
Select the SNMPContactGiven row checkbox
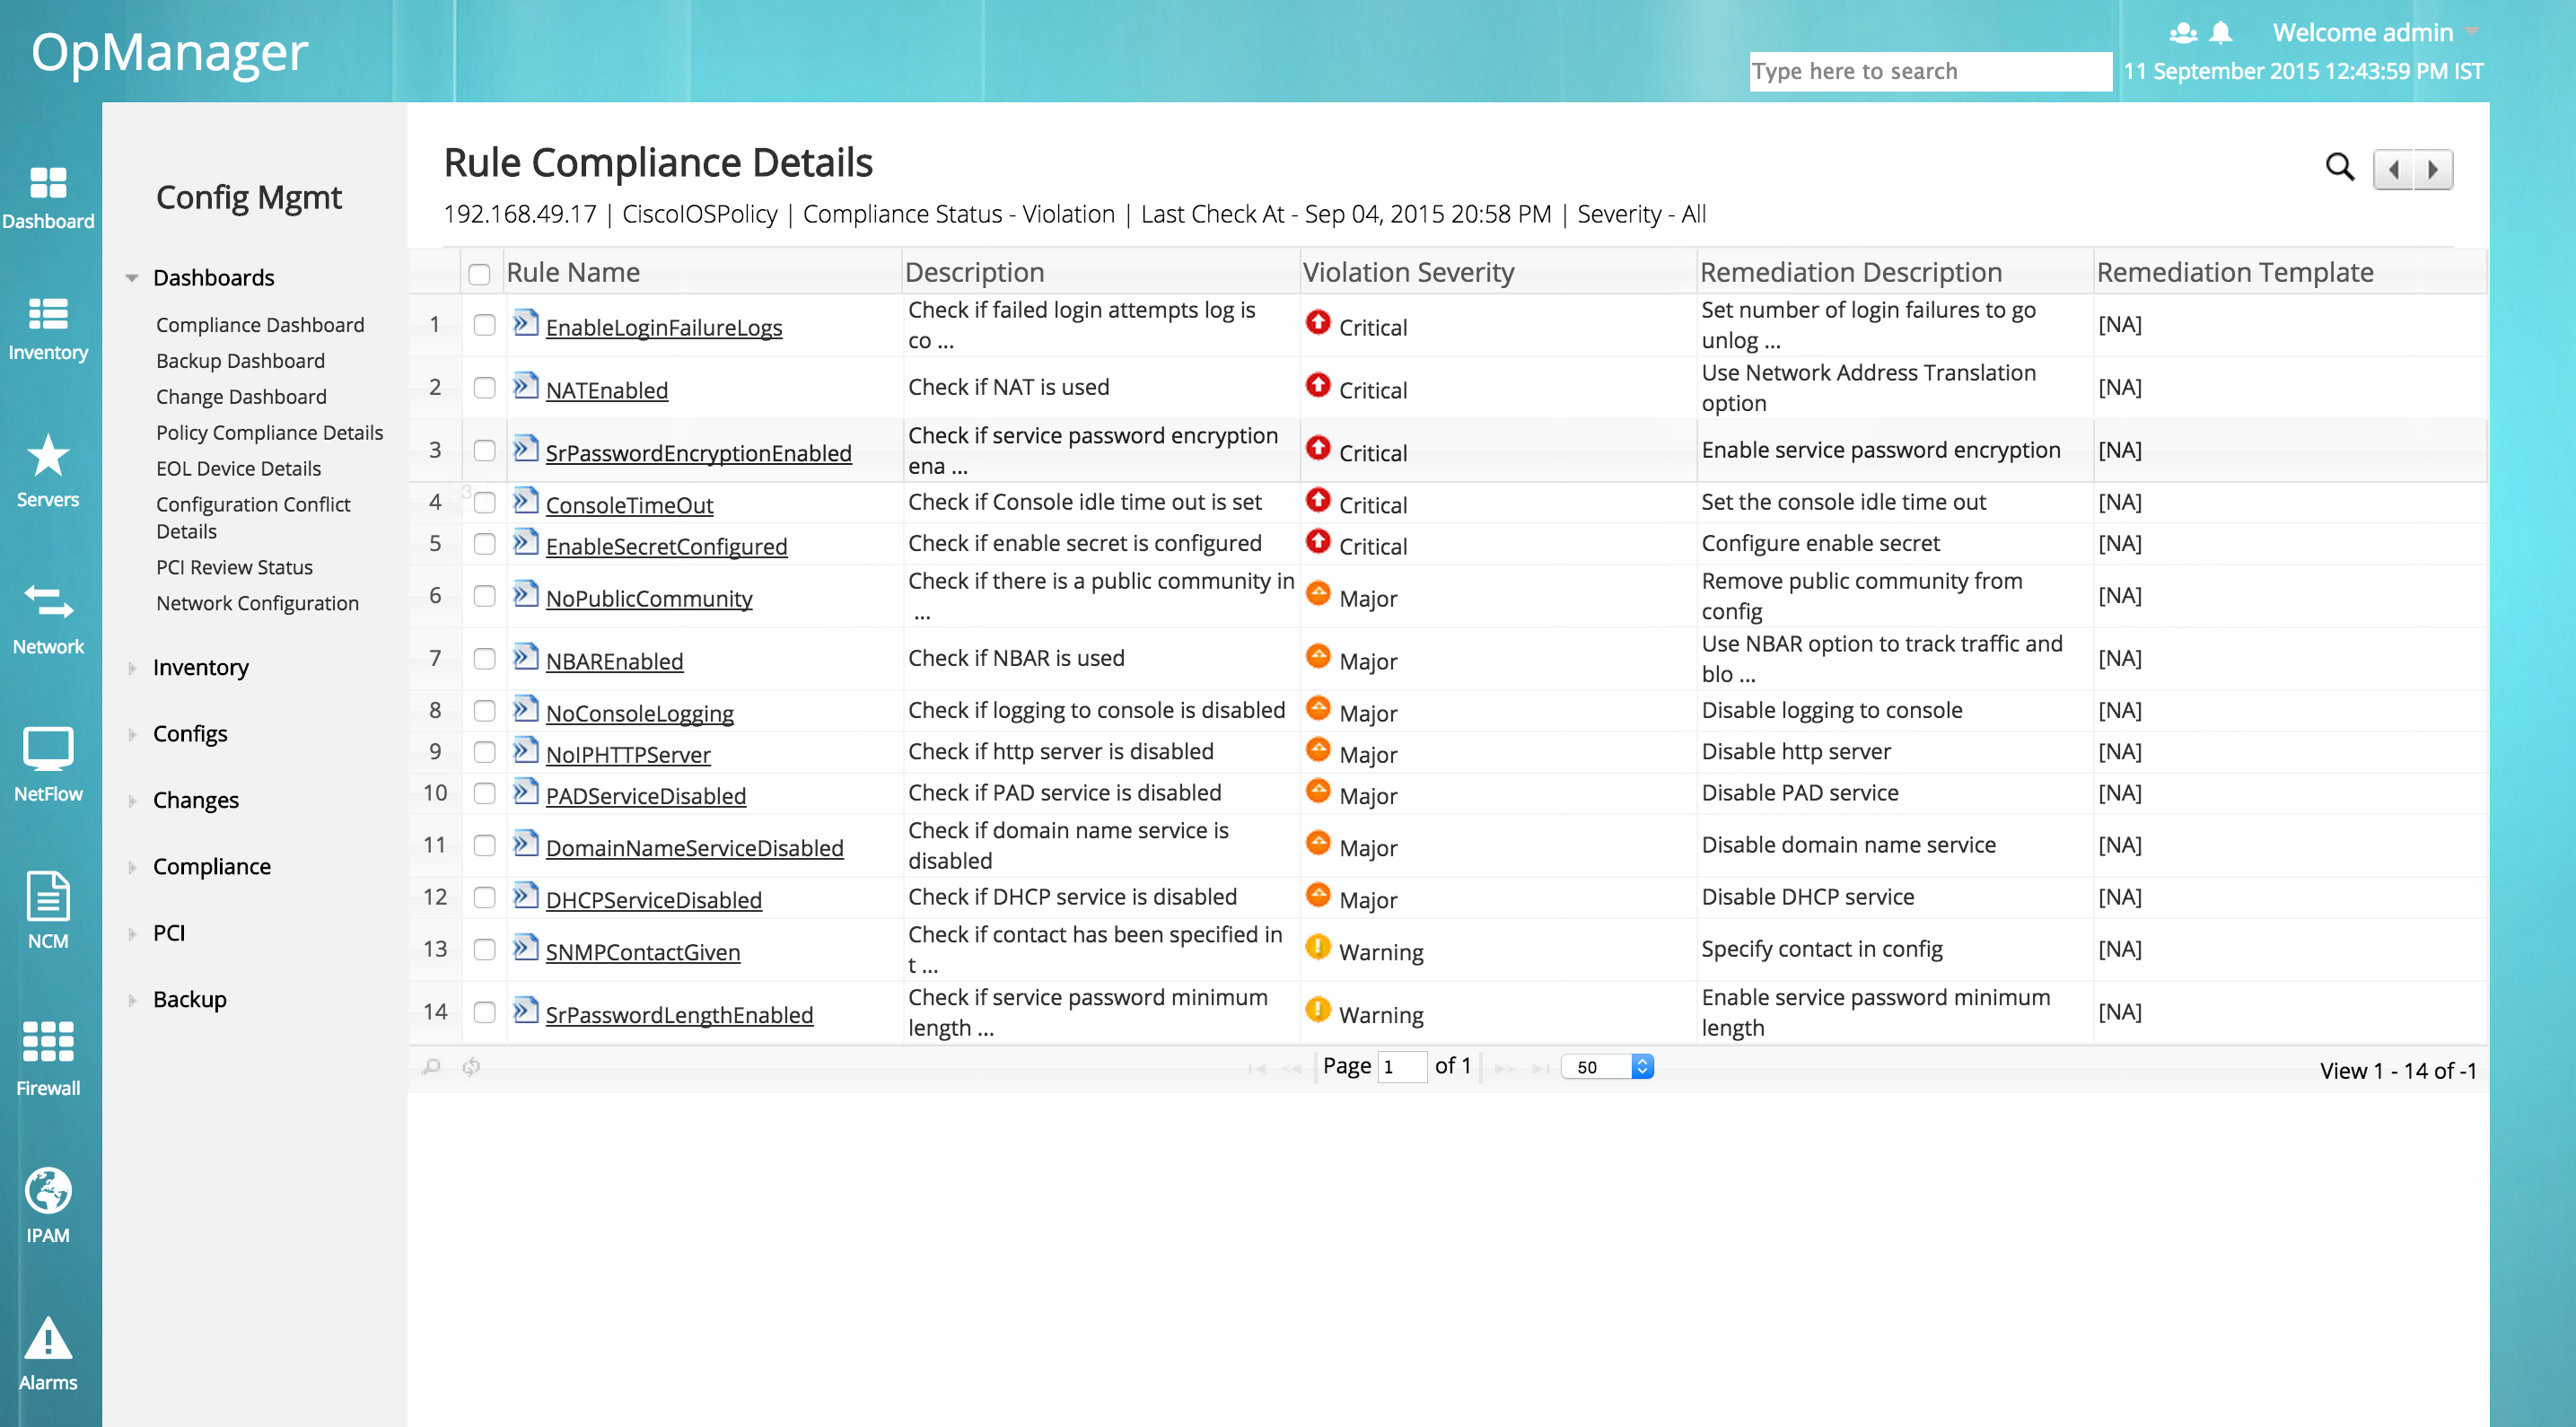pyautogui.click(x=484, y=949)
